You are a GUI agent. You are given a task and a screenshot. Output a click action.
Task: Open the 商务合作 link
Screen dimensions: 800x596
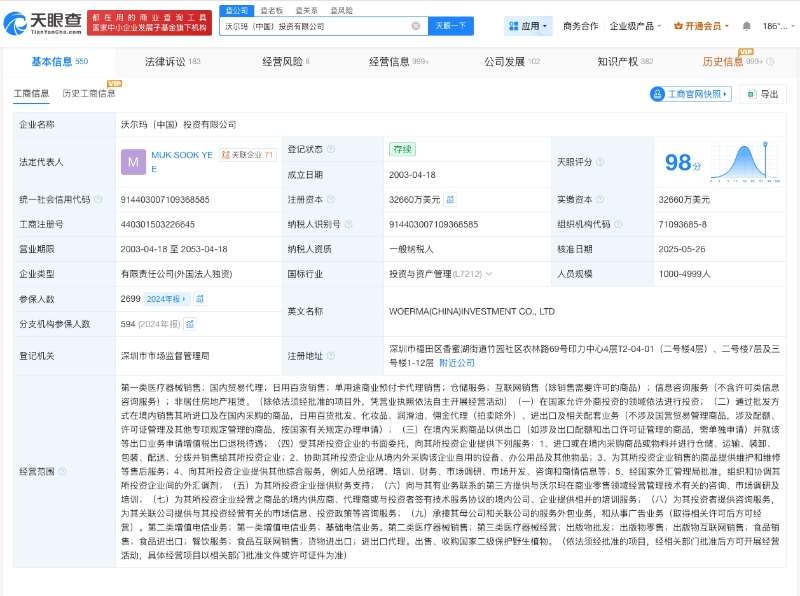[580, 26]
